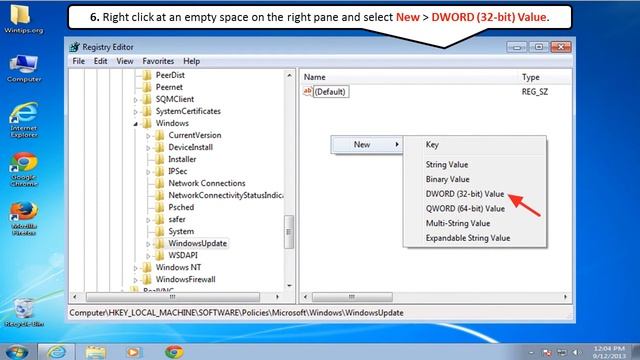The image size is (640, 360).
Task: Select New in the context menu
Action: (x=367, y=144)
